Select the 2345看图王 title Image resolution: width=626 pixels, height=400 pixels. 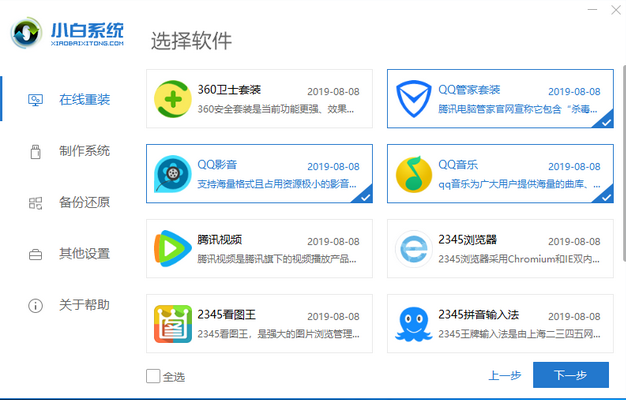[226, 315]
